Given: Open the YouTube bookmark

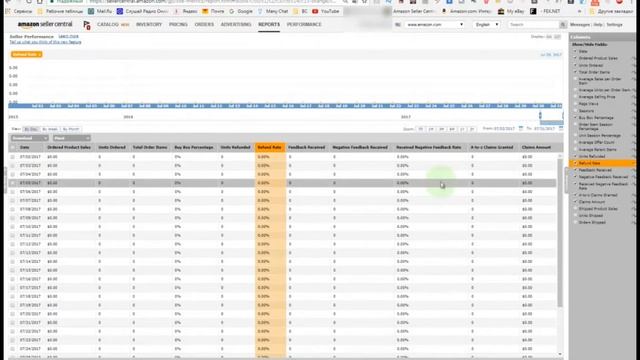Looking at the screenshot, I should point(326,11).
